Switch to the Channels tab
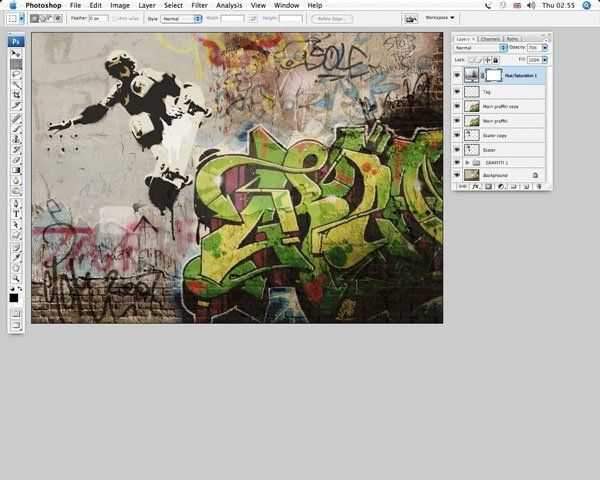This screenshot has height=480, width=600. pos(490,39)
